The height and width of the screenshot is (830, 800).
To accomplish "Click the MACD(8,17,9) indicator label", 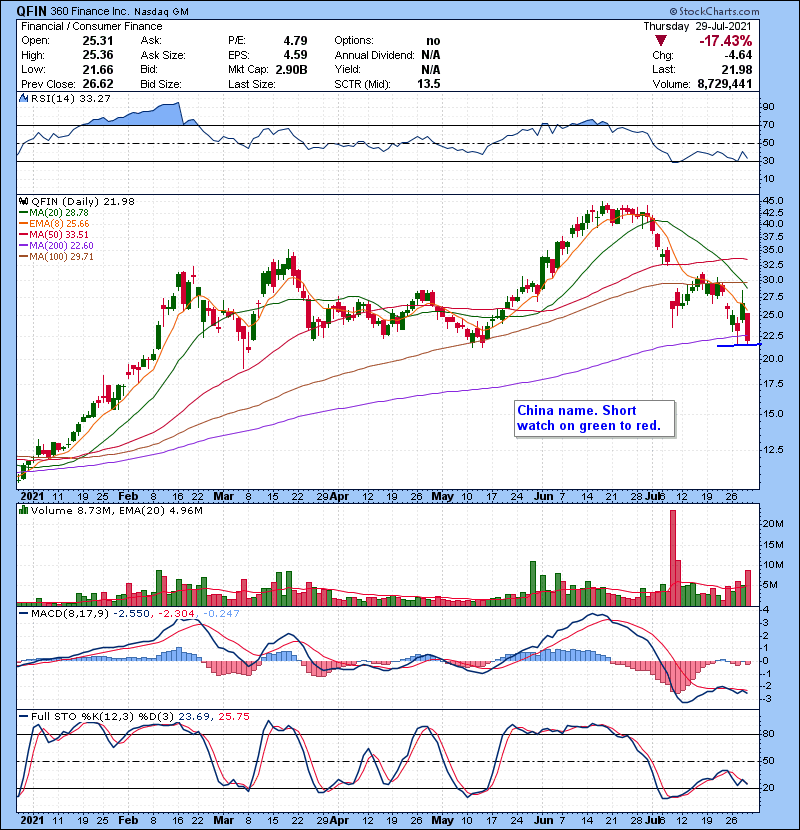I will tap(69, 614).
